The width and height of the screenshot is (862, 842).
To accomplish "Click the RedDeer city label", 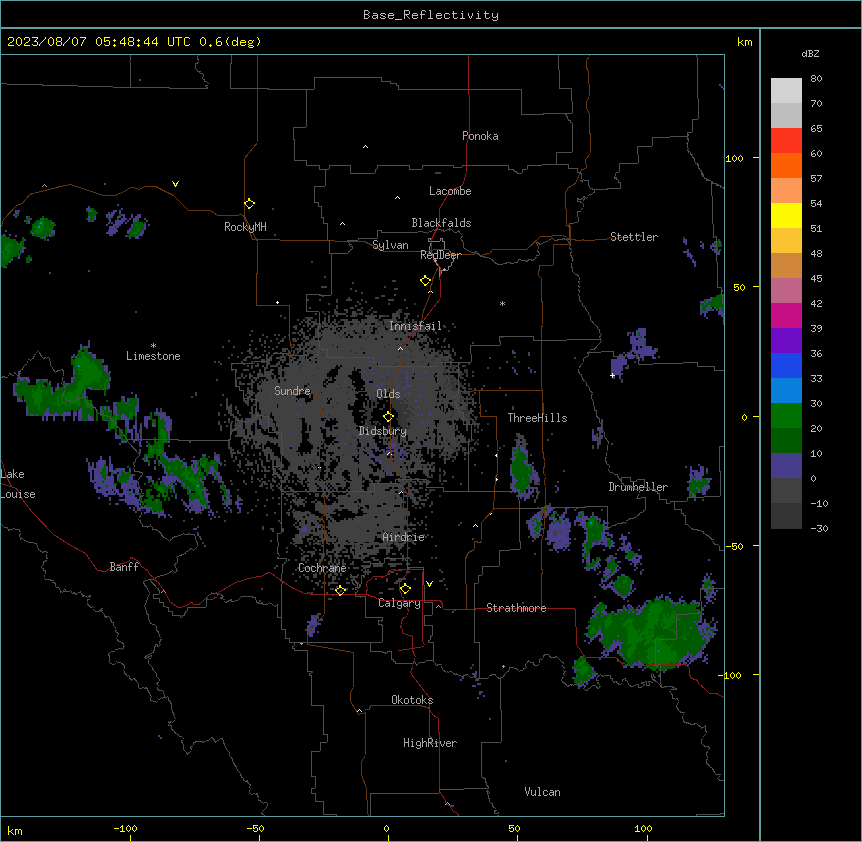I will [x=440, y=255].
